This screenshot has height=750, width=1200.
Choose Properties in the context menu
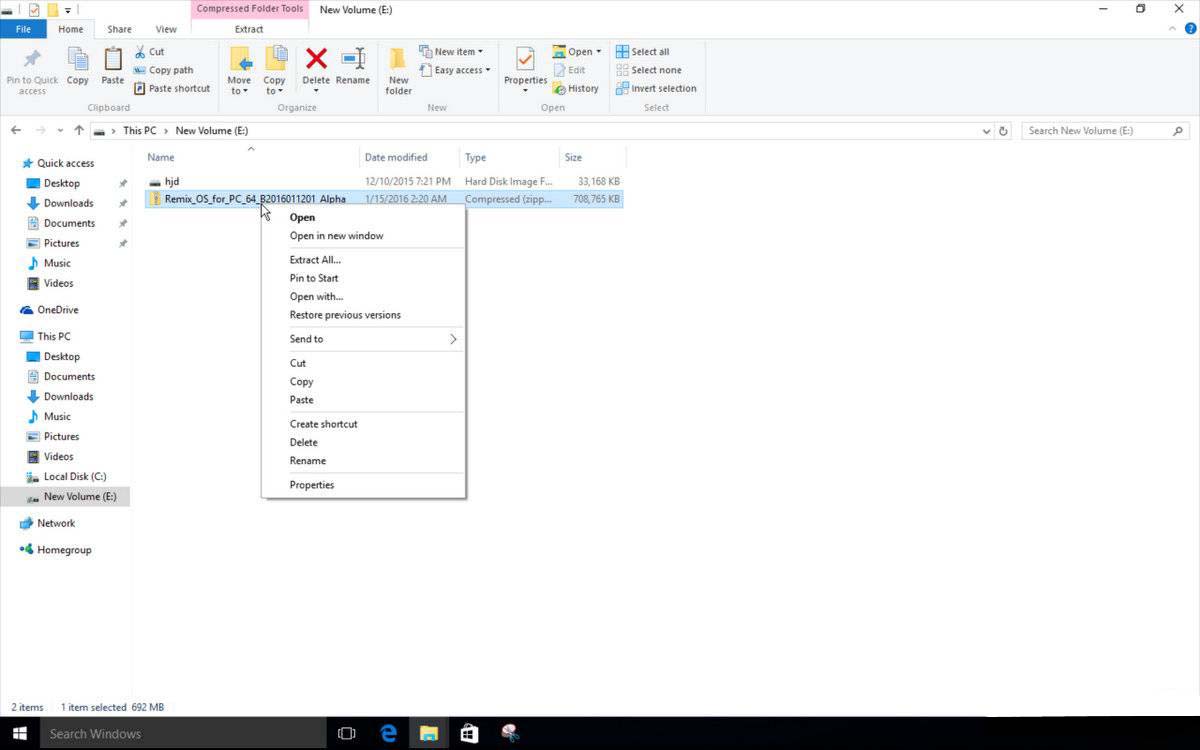click(x=363, y=485)
